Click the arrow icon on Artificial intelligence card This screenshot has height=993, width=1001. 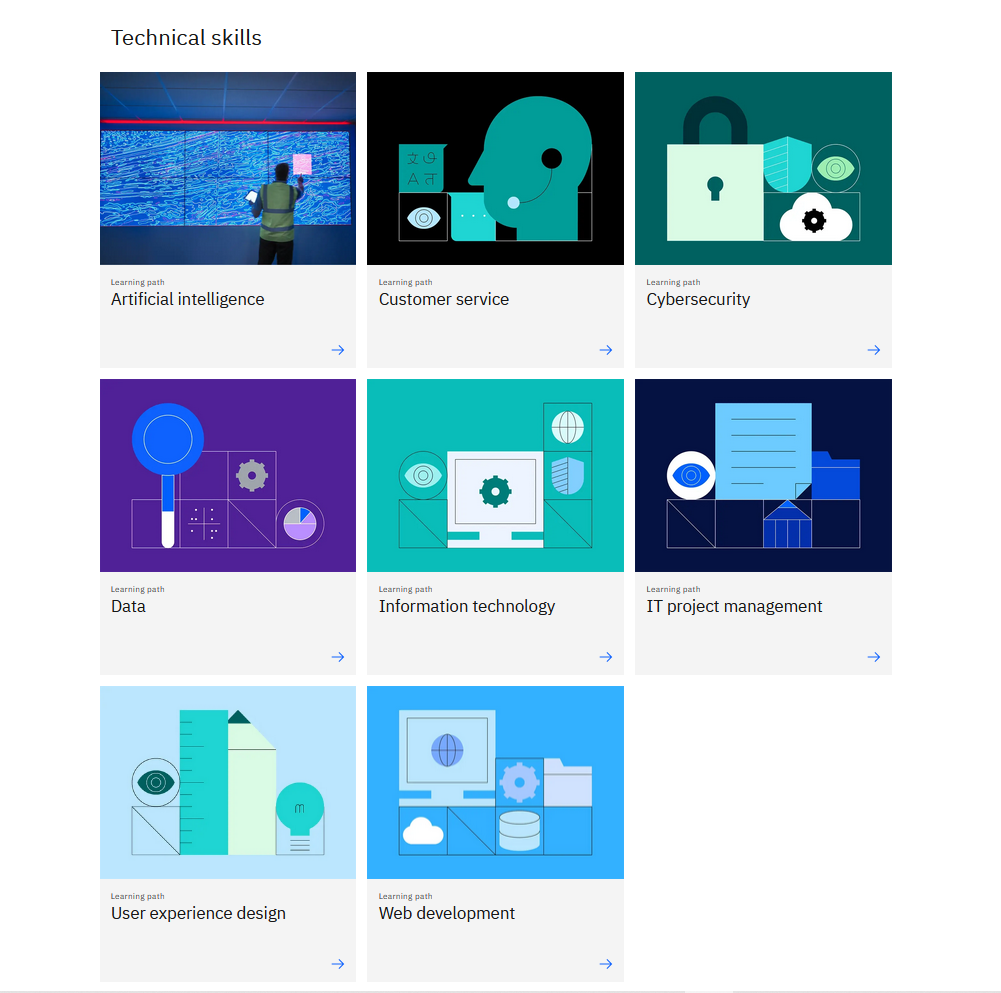pos(338,350)
